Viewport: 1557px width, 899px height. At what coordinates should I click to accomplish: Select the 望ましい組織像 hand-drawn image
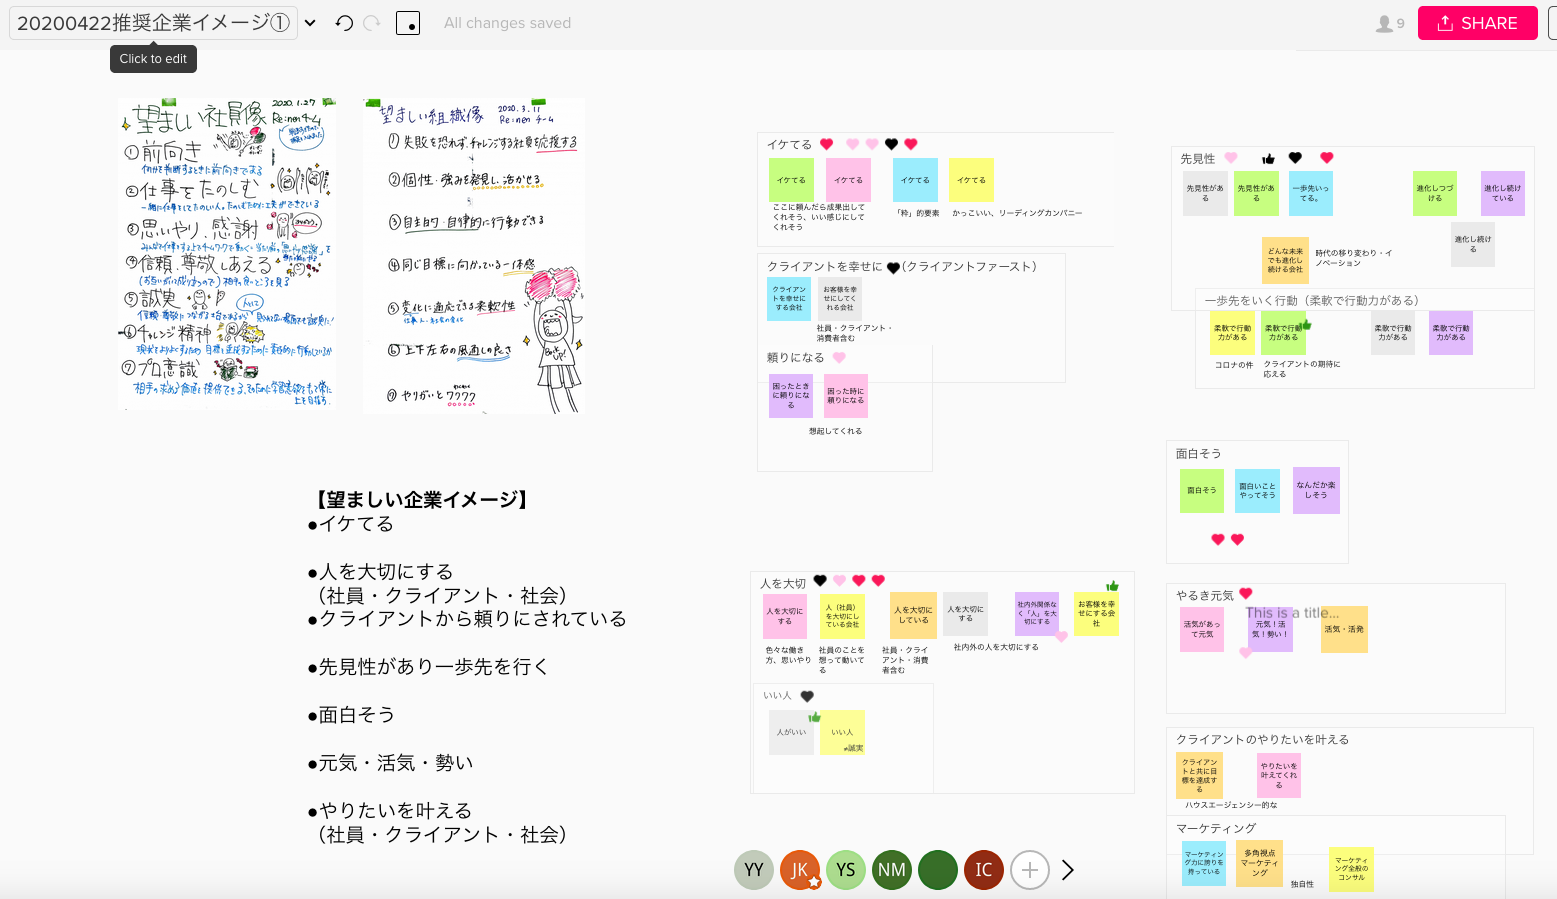pyautogui.click(x=474, y=256)
